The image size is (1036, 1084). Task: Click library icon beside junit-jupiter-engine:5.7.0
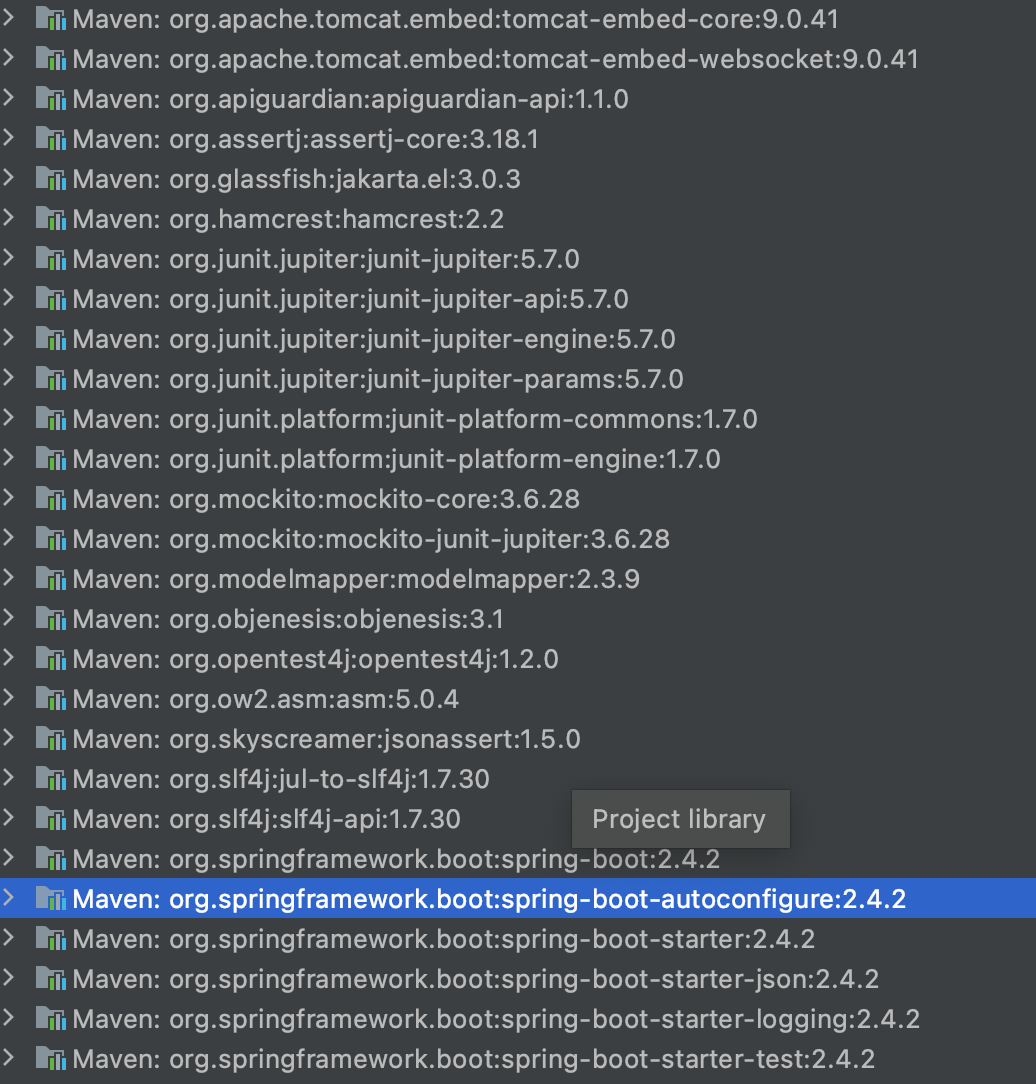point(50,339)
